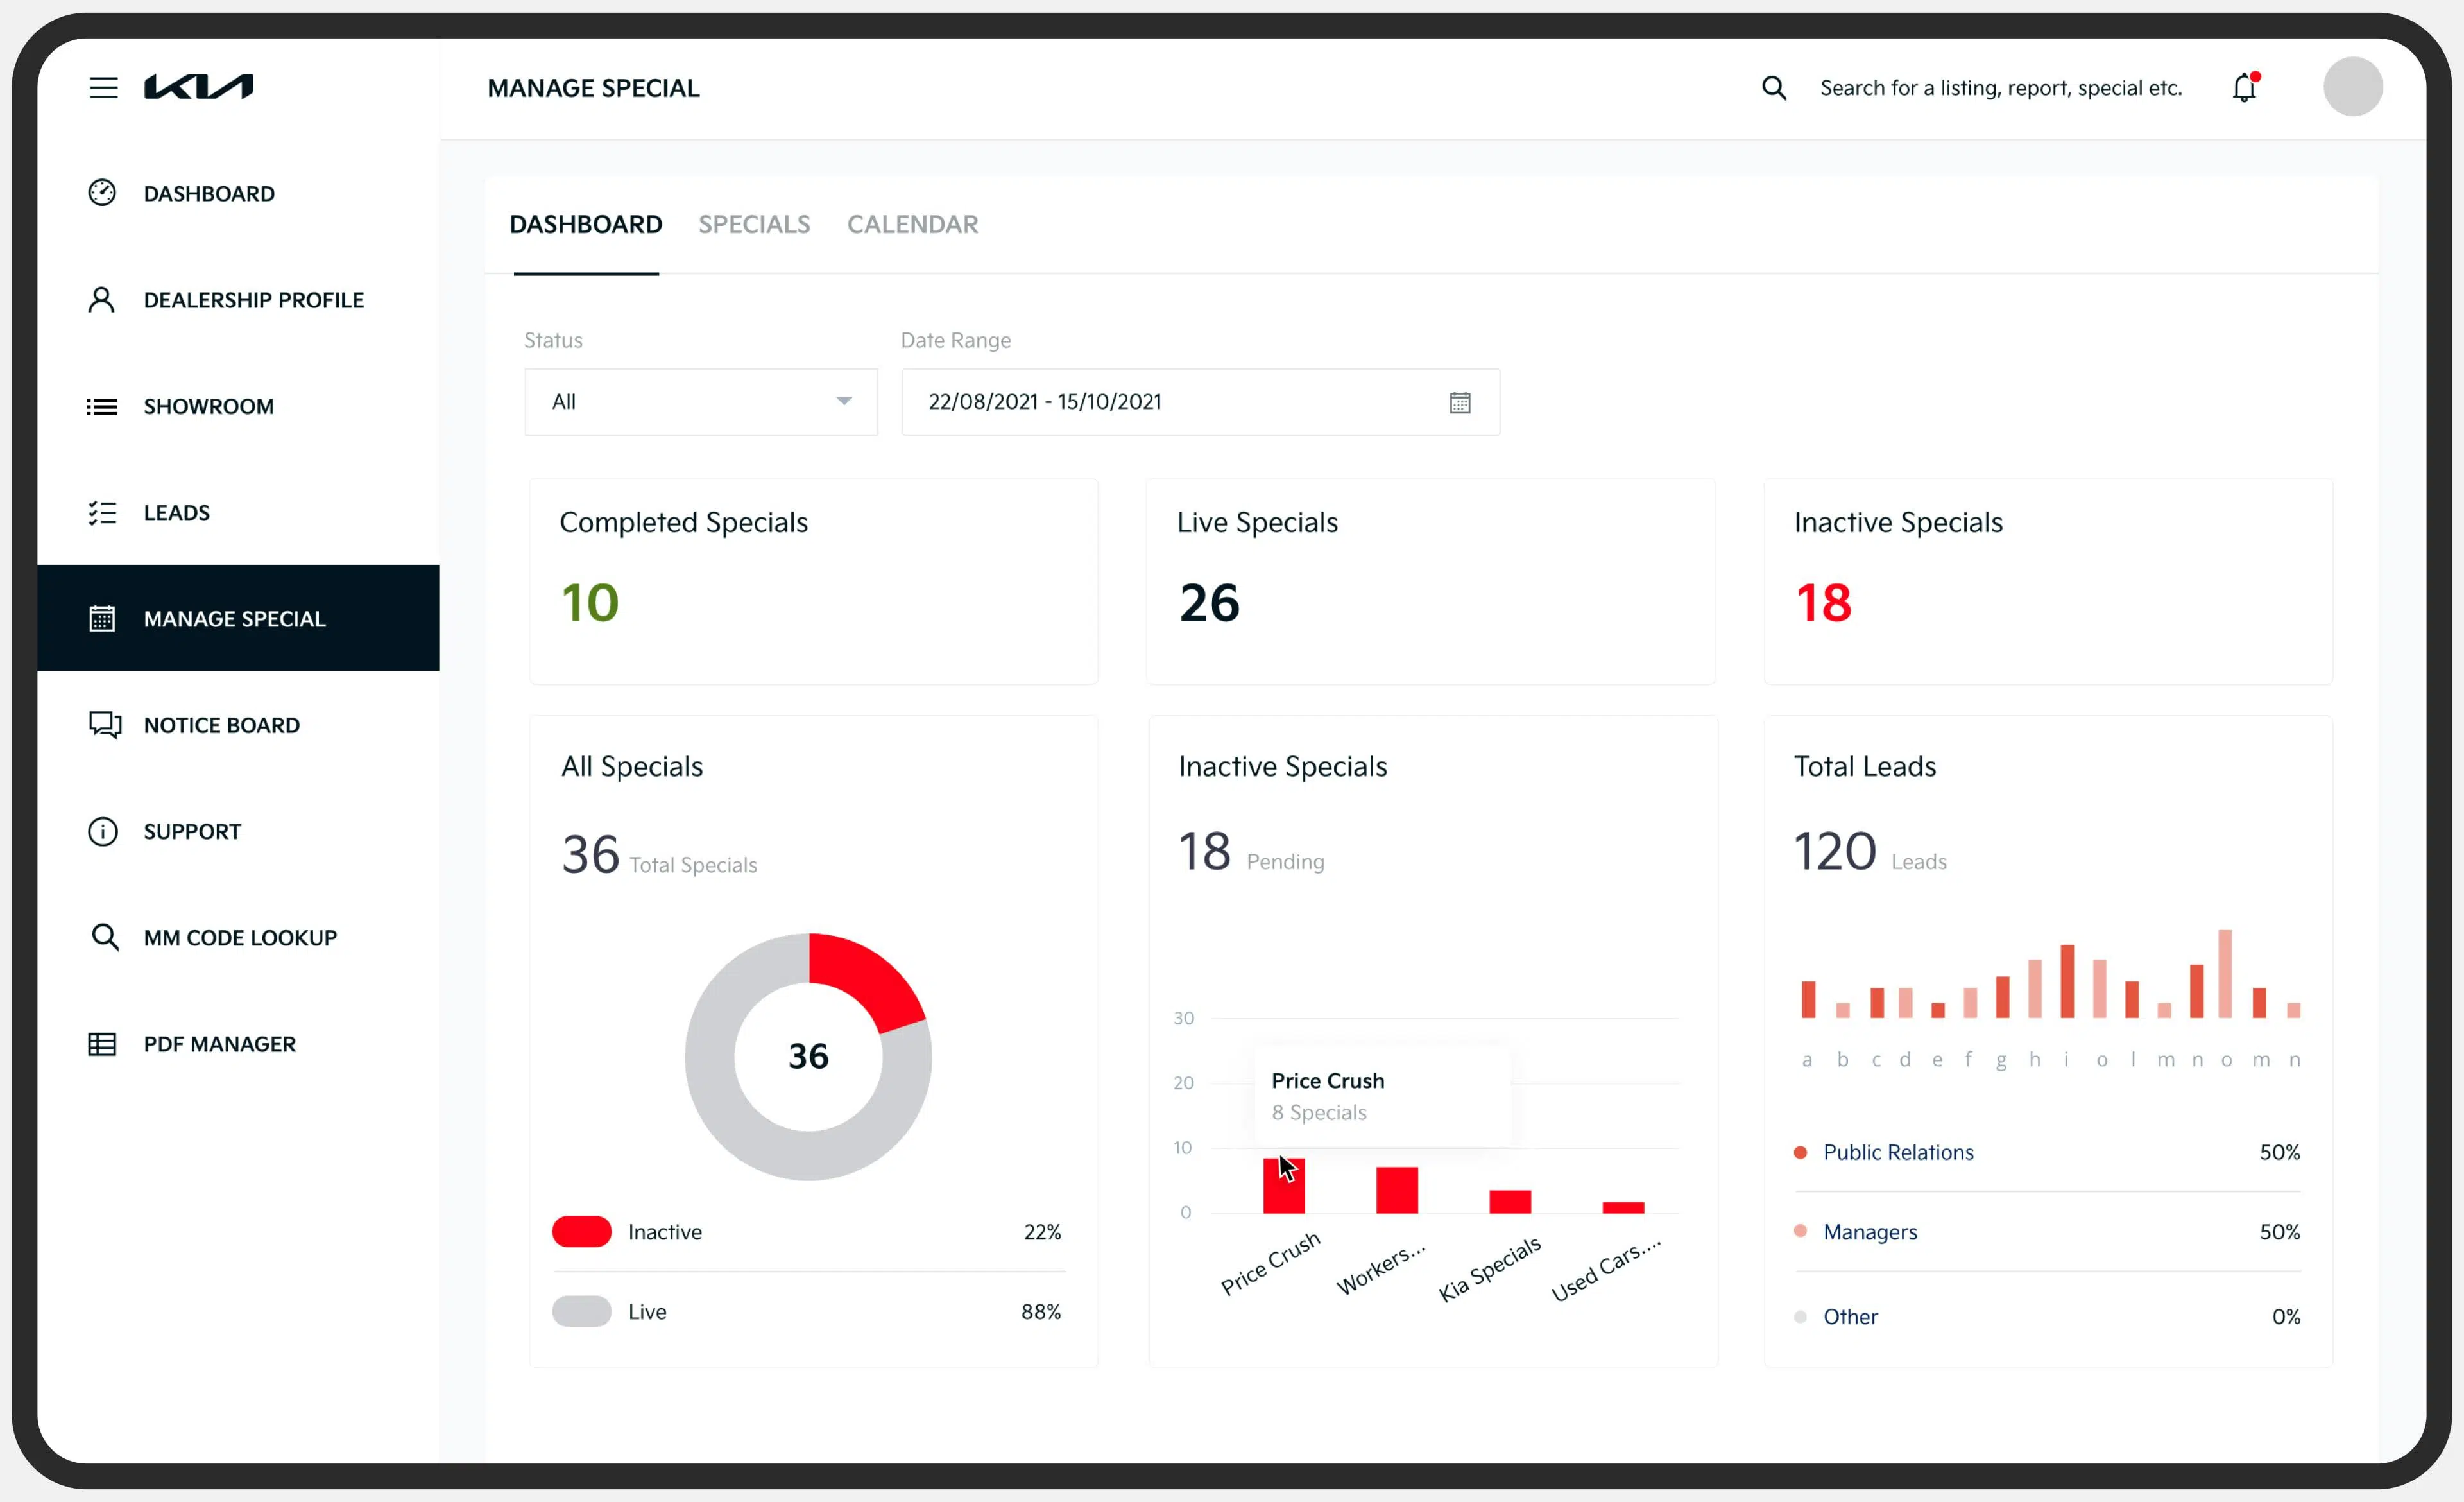The width and height of the screenshot is (2464, 1502).
Task: Click the Kia logo
Action: (x=199, y=87)
